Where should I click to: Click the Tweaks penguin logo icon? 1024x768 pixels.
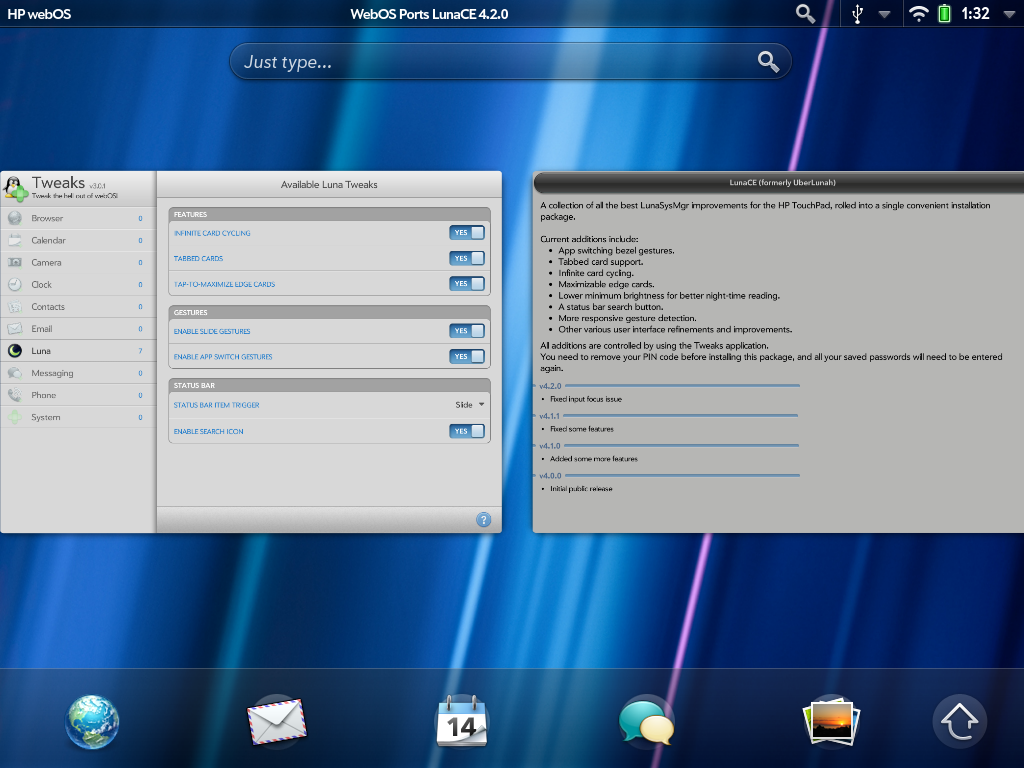[15, 188]
